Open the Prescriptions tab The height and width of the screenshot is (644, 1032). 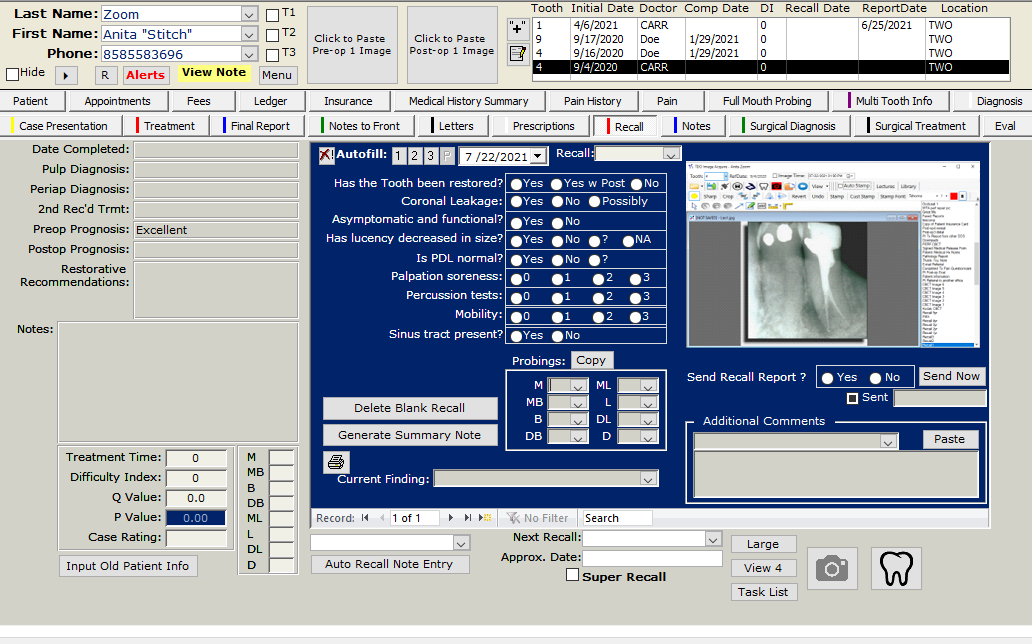pos(543,126)
